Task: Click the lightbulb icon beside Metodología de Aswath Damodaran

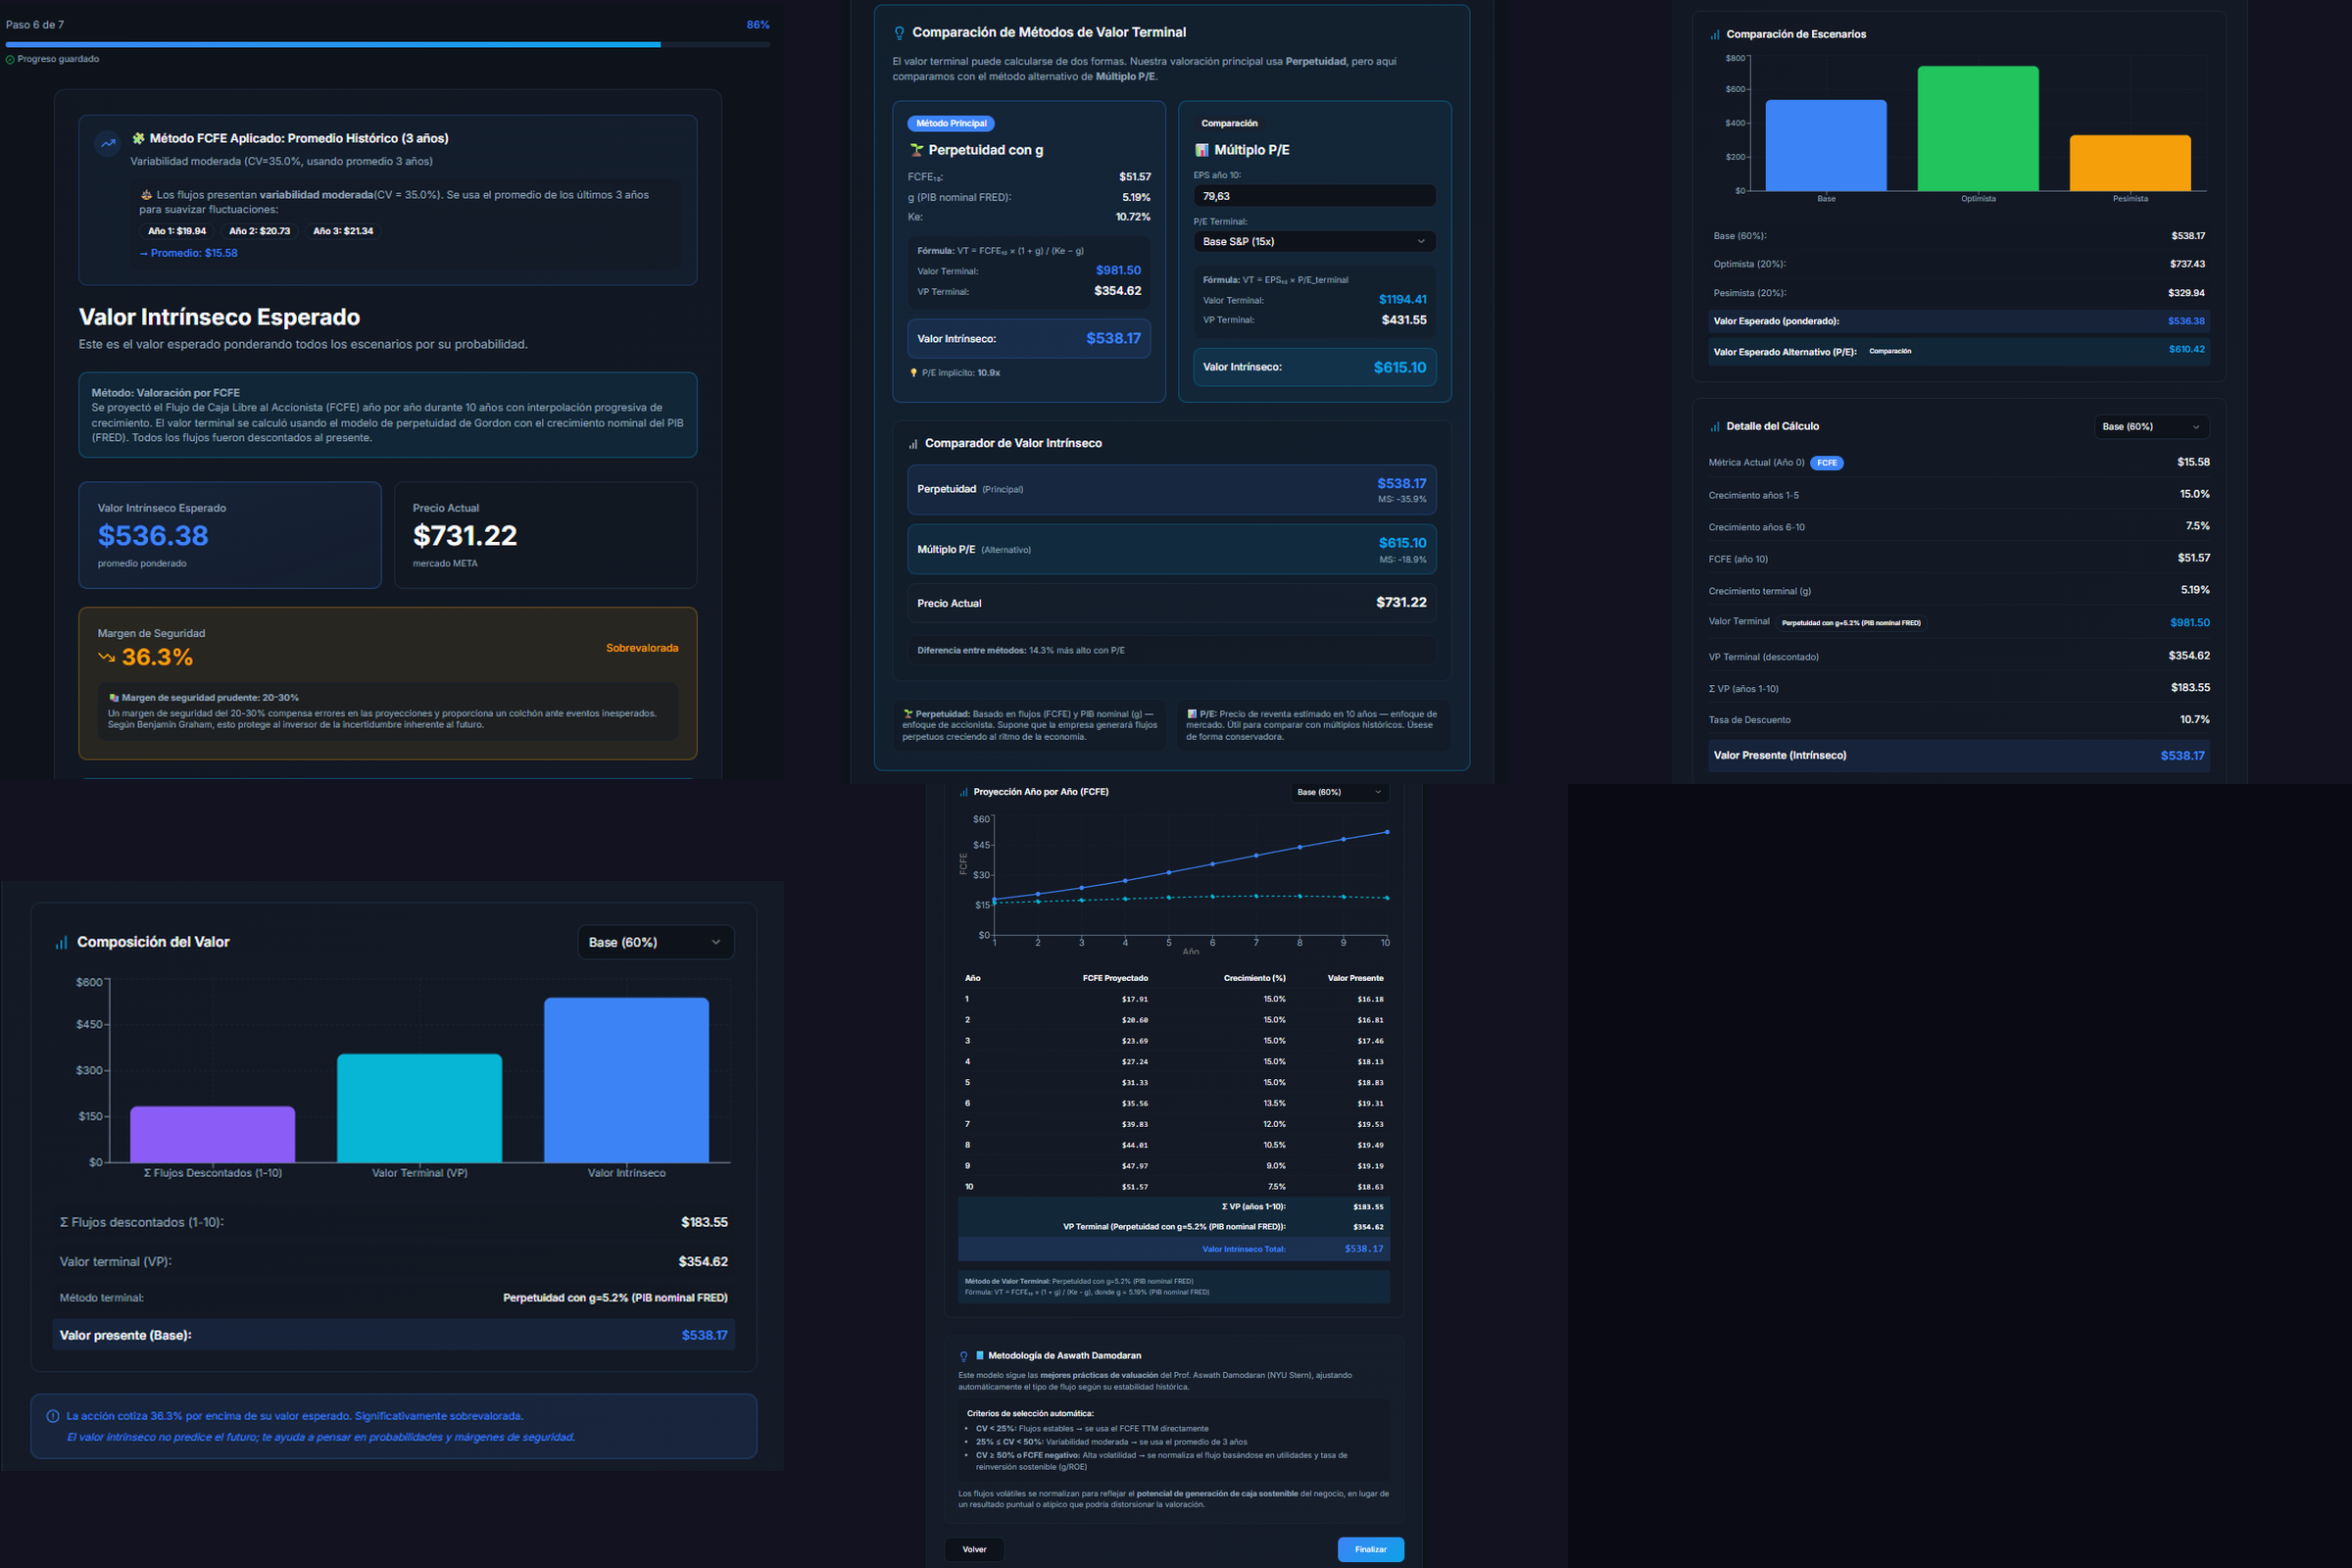Action: (964, 1357)
